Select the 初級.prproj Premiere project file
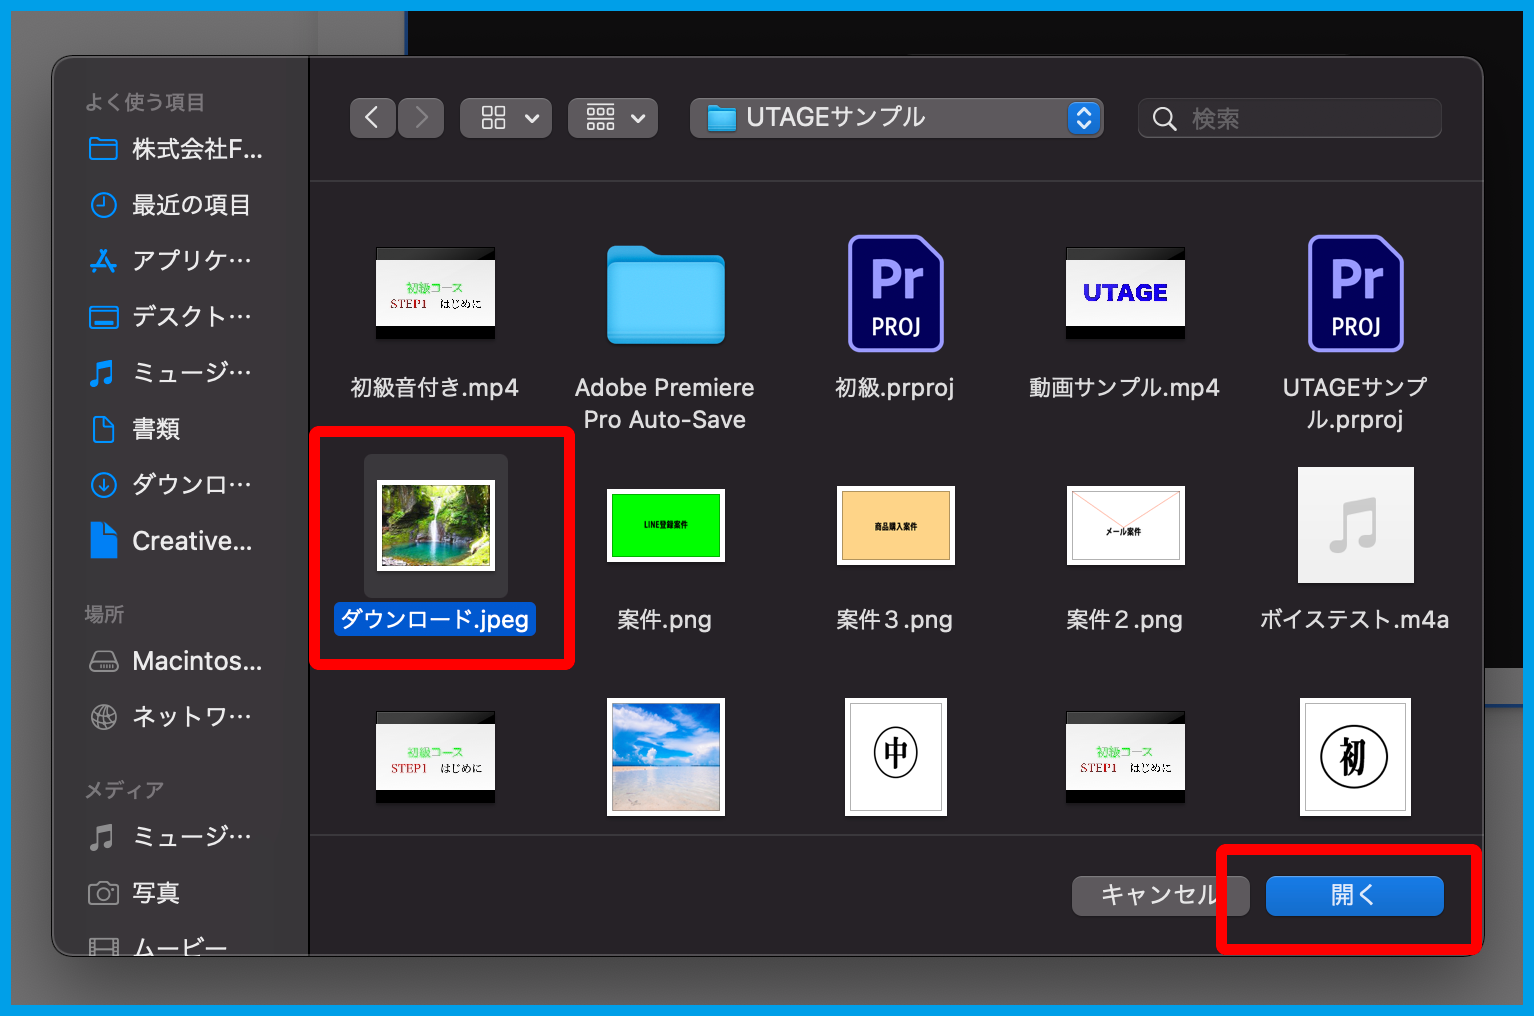 tap(895, 295)
